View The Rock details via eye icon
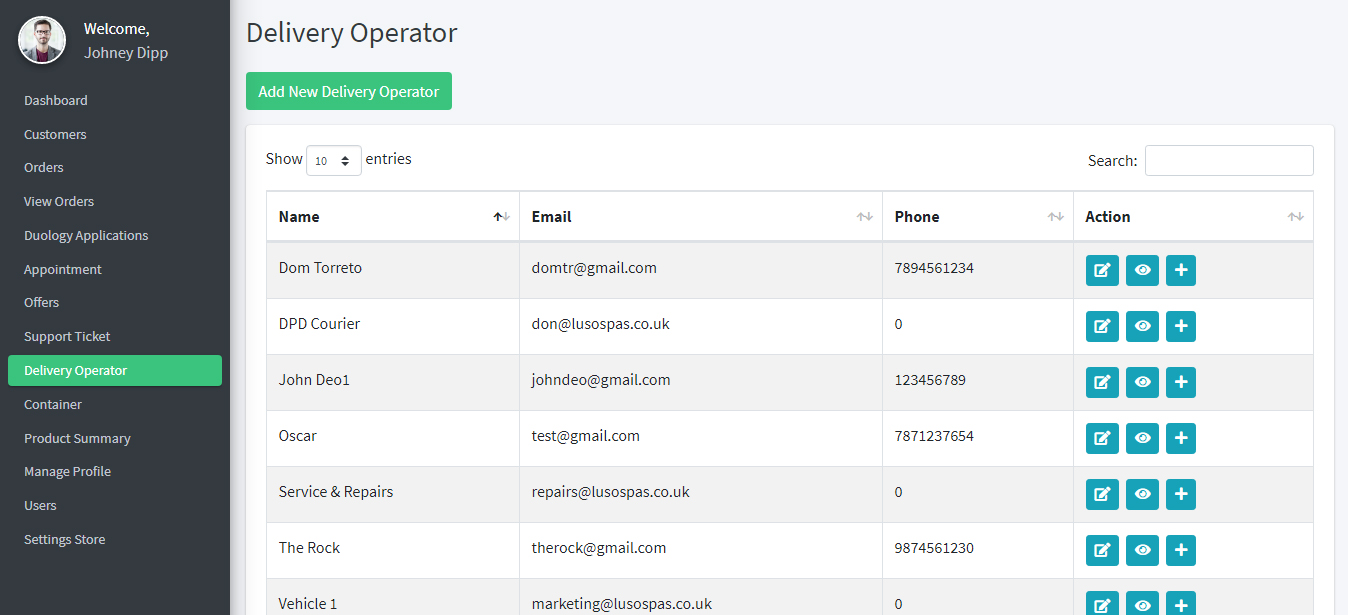The width and height of the screenshot is (1348, 615). (x=1142, y=550)
